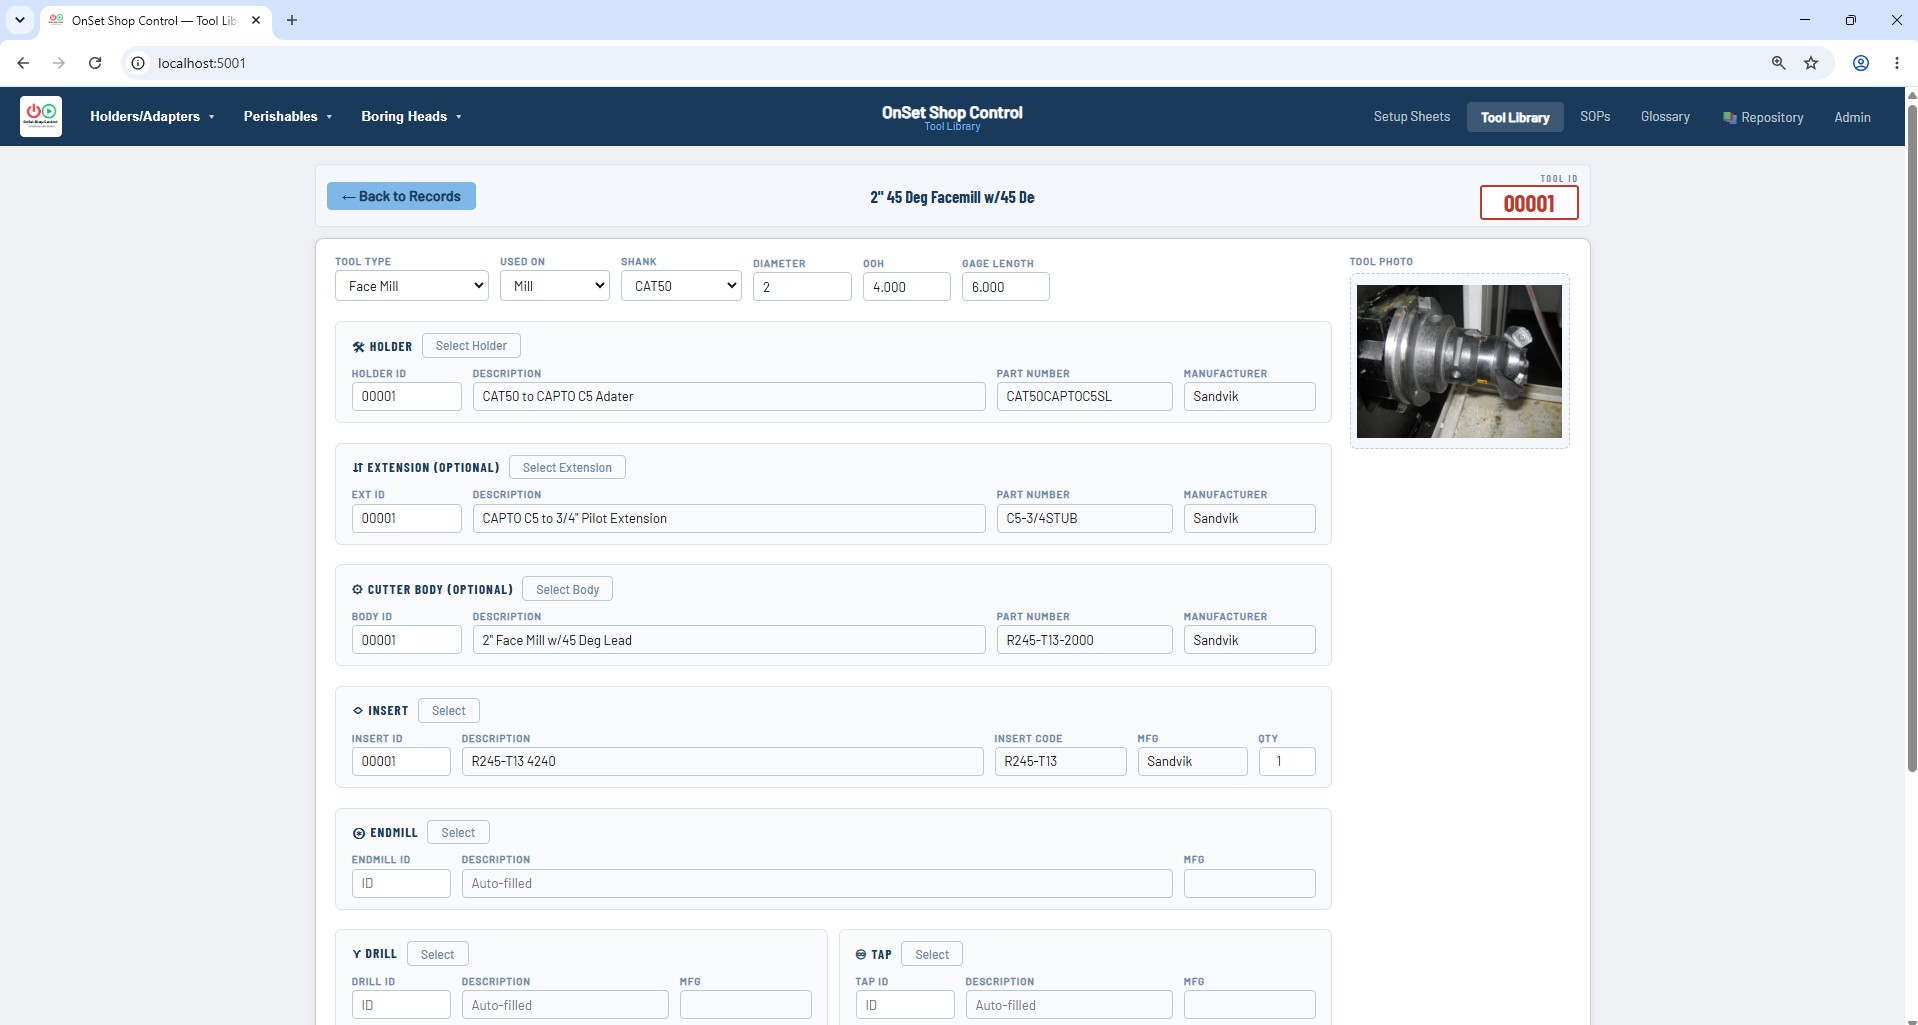Viewport: 1918px width, 1025px height.
Task: Switch to the Setup Sheets tab
Action: click(1411, 117)
